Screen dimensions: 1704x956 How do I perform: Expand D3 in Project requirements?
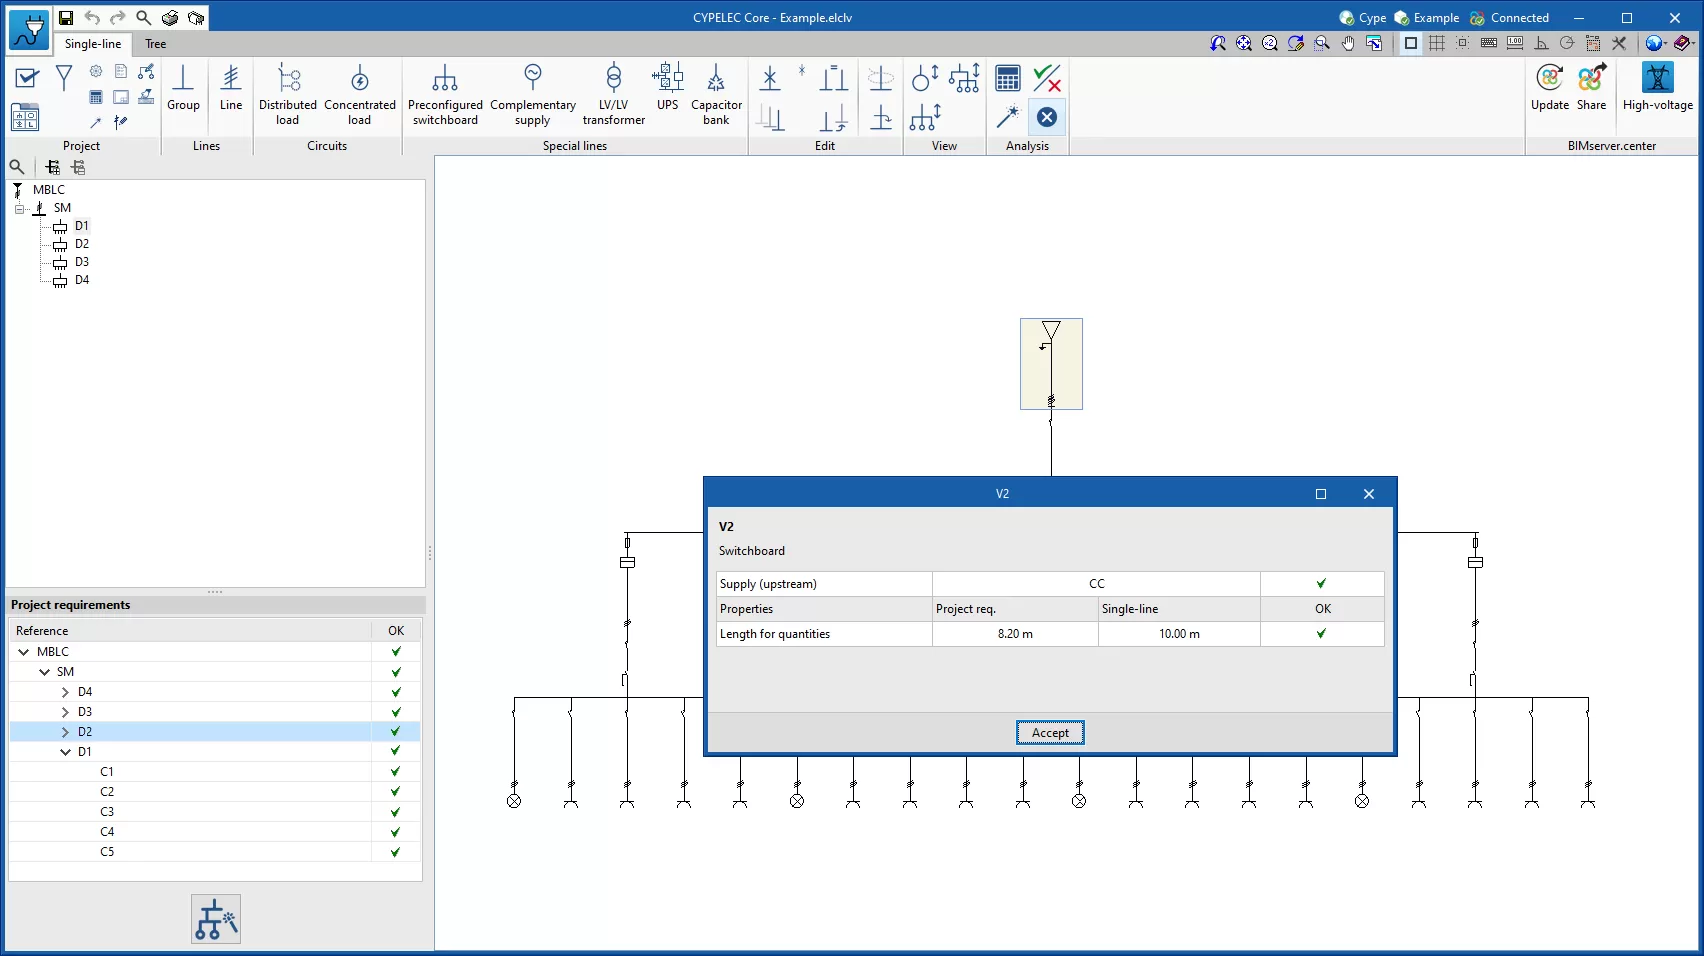(65, 712)
